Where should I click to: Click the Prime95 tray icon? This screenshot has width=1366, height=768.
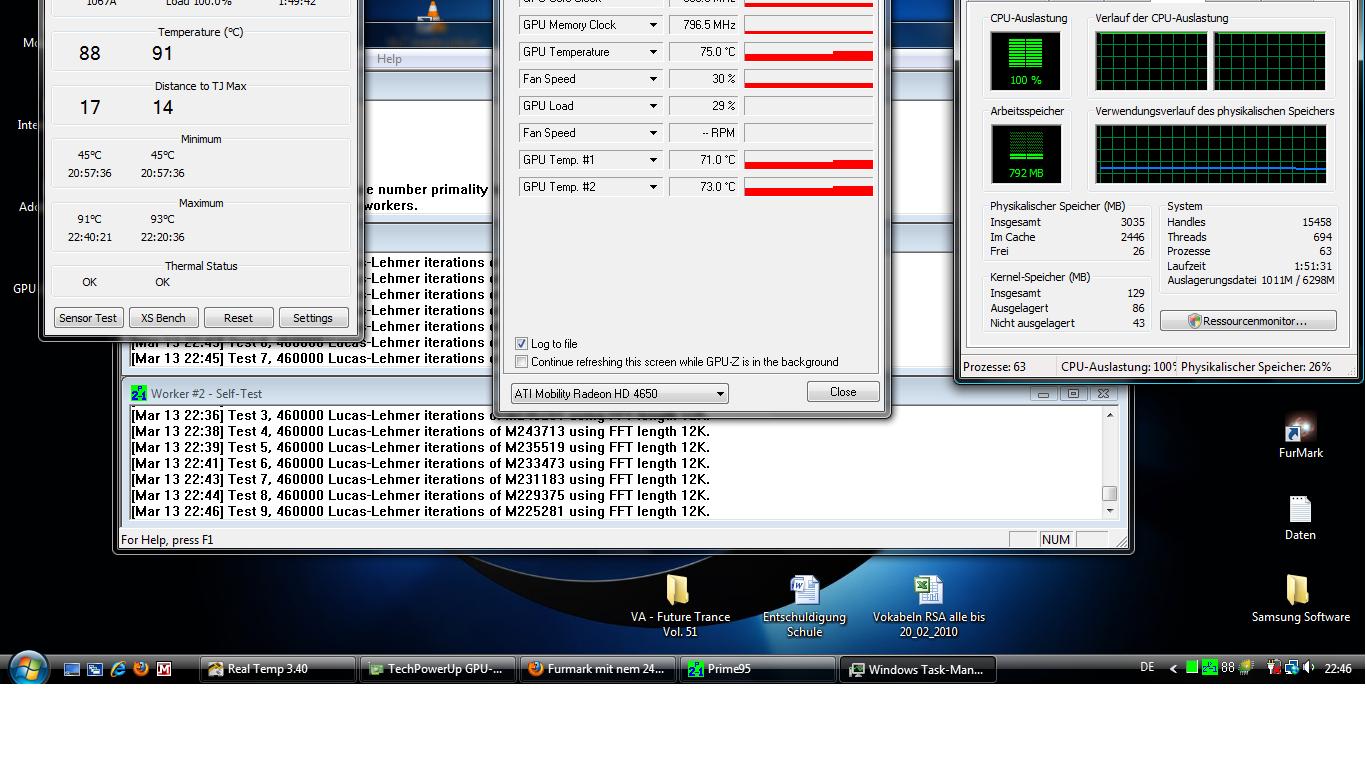[x=1210, y=668]
